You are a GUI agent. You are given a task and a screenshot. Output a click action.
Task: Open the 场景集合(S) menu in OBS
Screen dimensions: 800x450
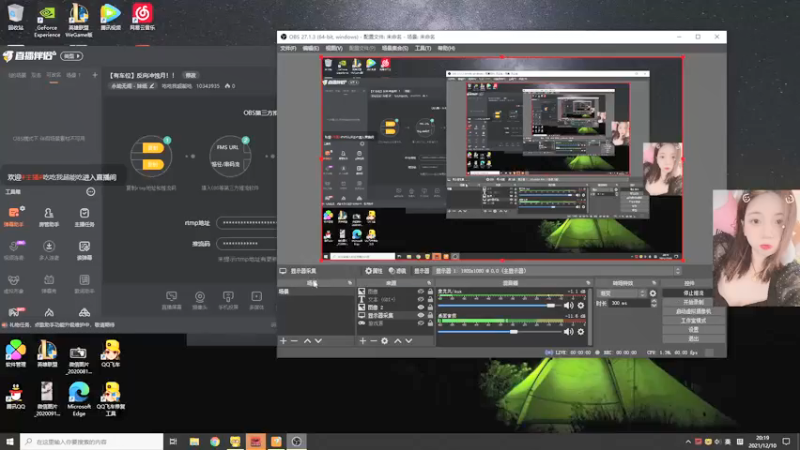pos(395,48)
